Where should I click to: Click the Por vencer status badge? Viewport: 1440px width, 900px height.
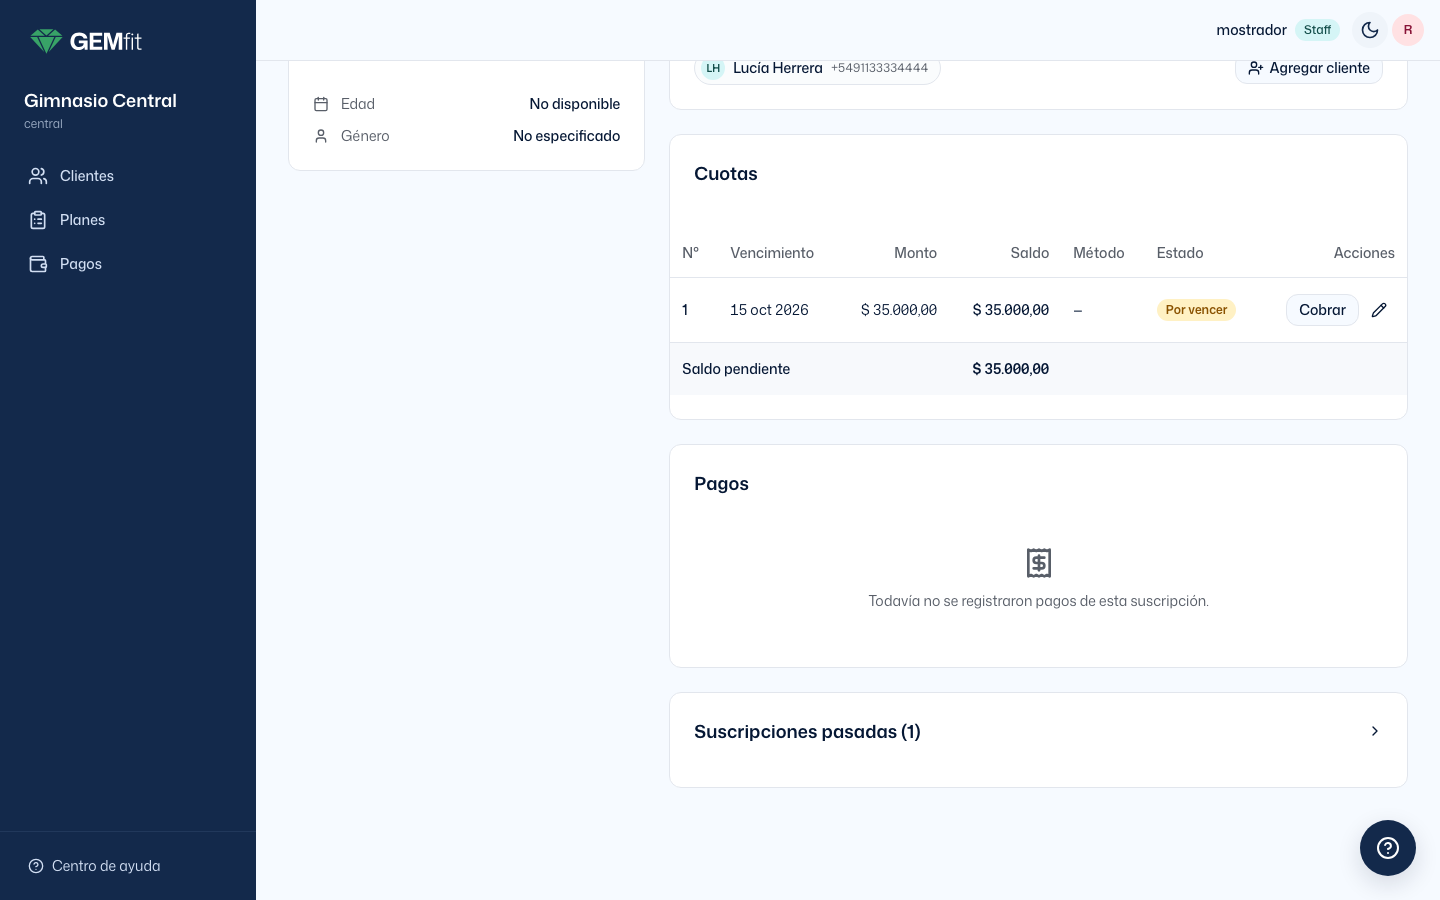1196,310
